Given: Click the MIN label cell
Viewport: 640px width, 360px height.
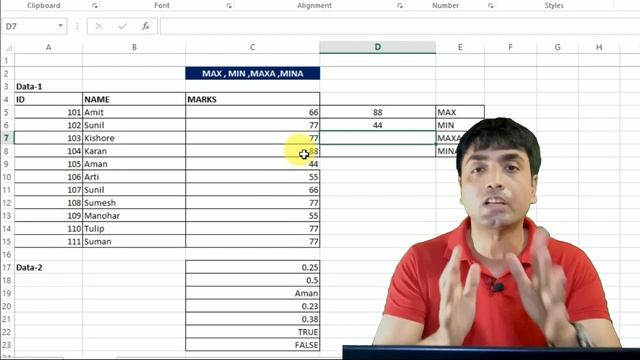Looking at the screenshot, I should coord(460,125).
